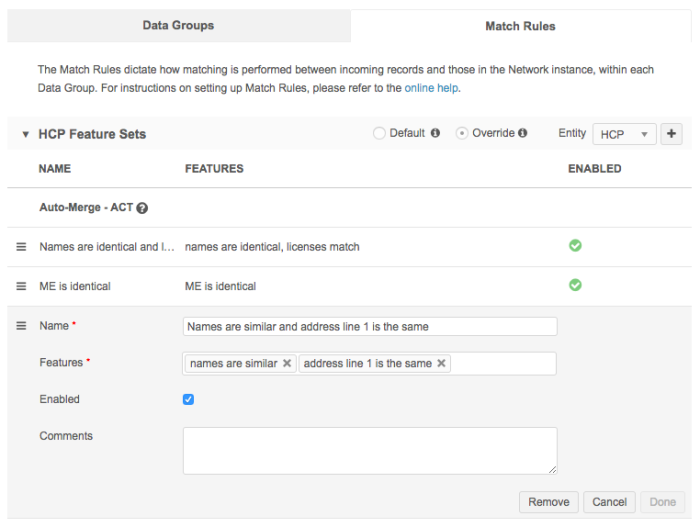Remove the 'address line 1 is the same' tag
Screen dimensions: 700x527
[x=441, y=364]
